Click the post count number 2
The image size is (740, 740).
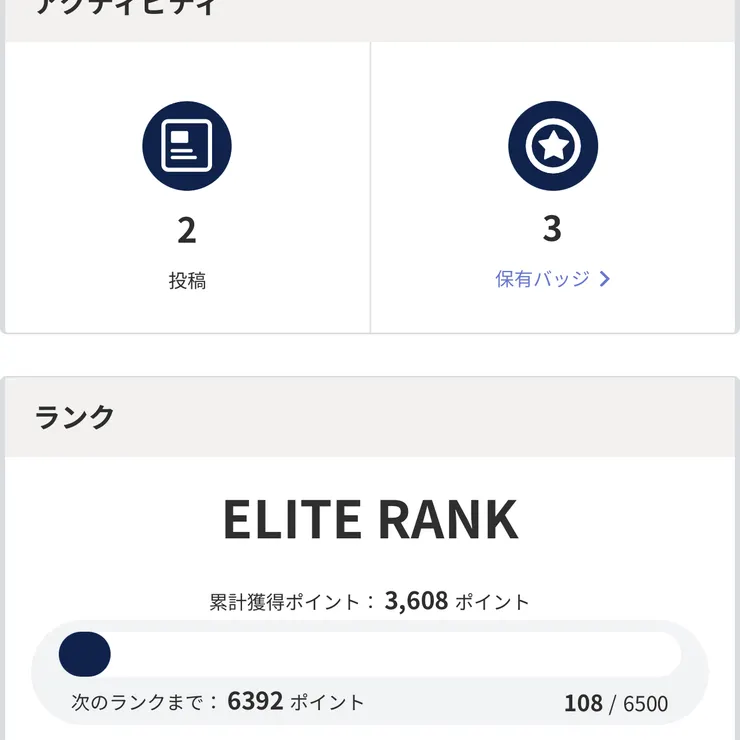[187, 230]
